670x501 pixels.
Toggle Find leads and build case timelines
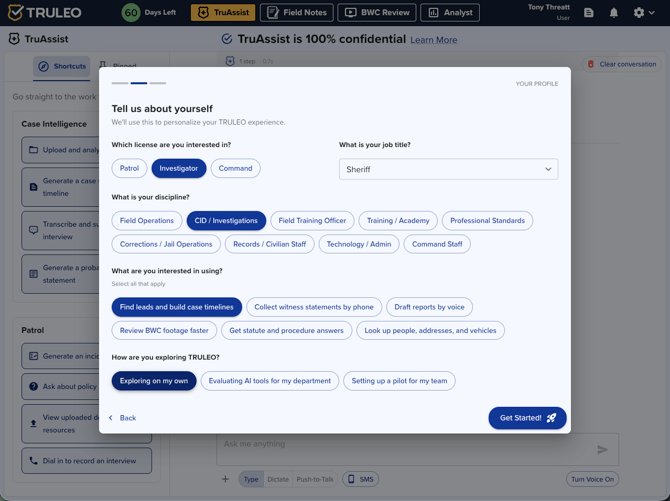click(176, 307)
